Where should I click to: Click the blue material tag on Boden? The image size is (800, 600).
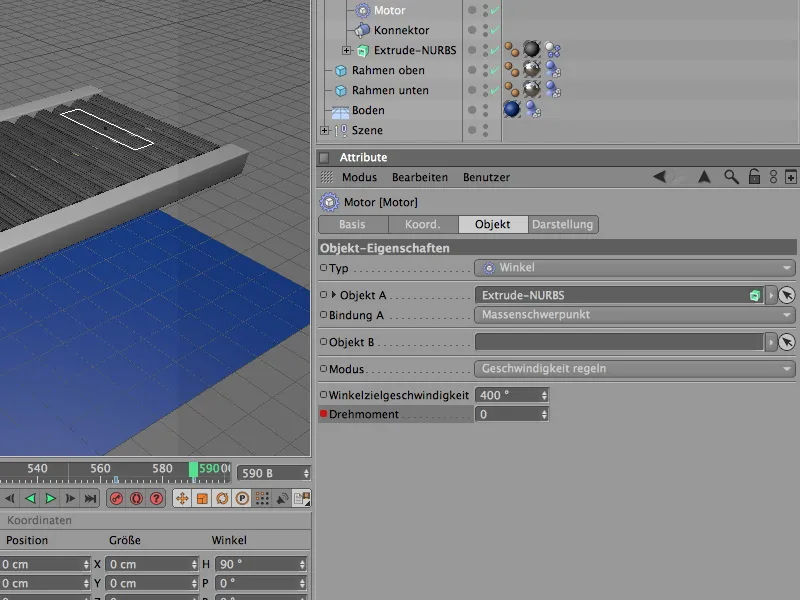coord(512,109)
